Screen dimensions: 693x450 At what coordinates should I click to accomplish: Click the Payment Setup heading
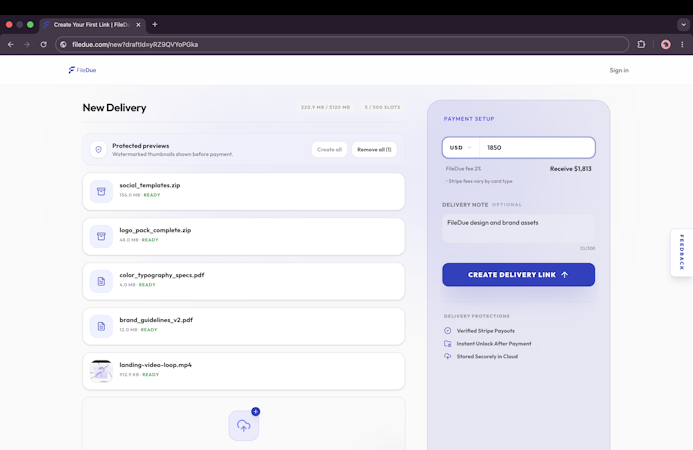[x=469, y=119]
